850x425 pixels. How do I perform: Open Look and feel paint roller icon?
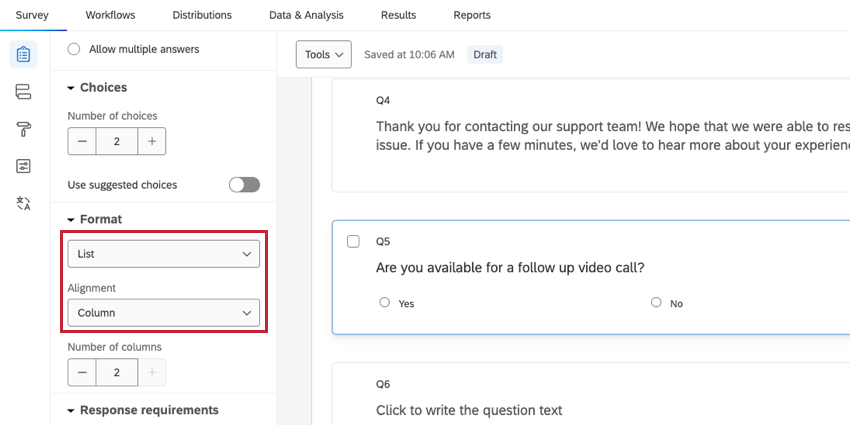(x=24, y=129)
